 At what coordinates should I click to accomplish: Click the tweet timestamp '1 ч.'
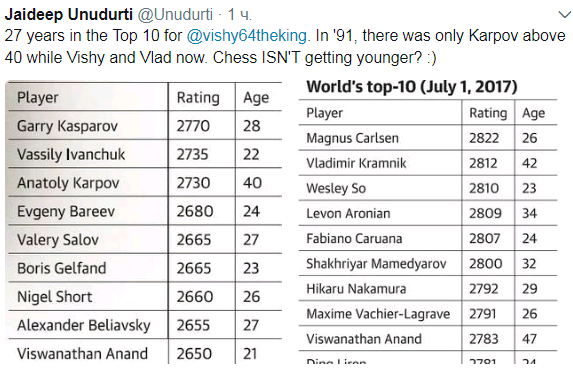[x=240, y=15]
